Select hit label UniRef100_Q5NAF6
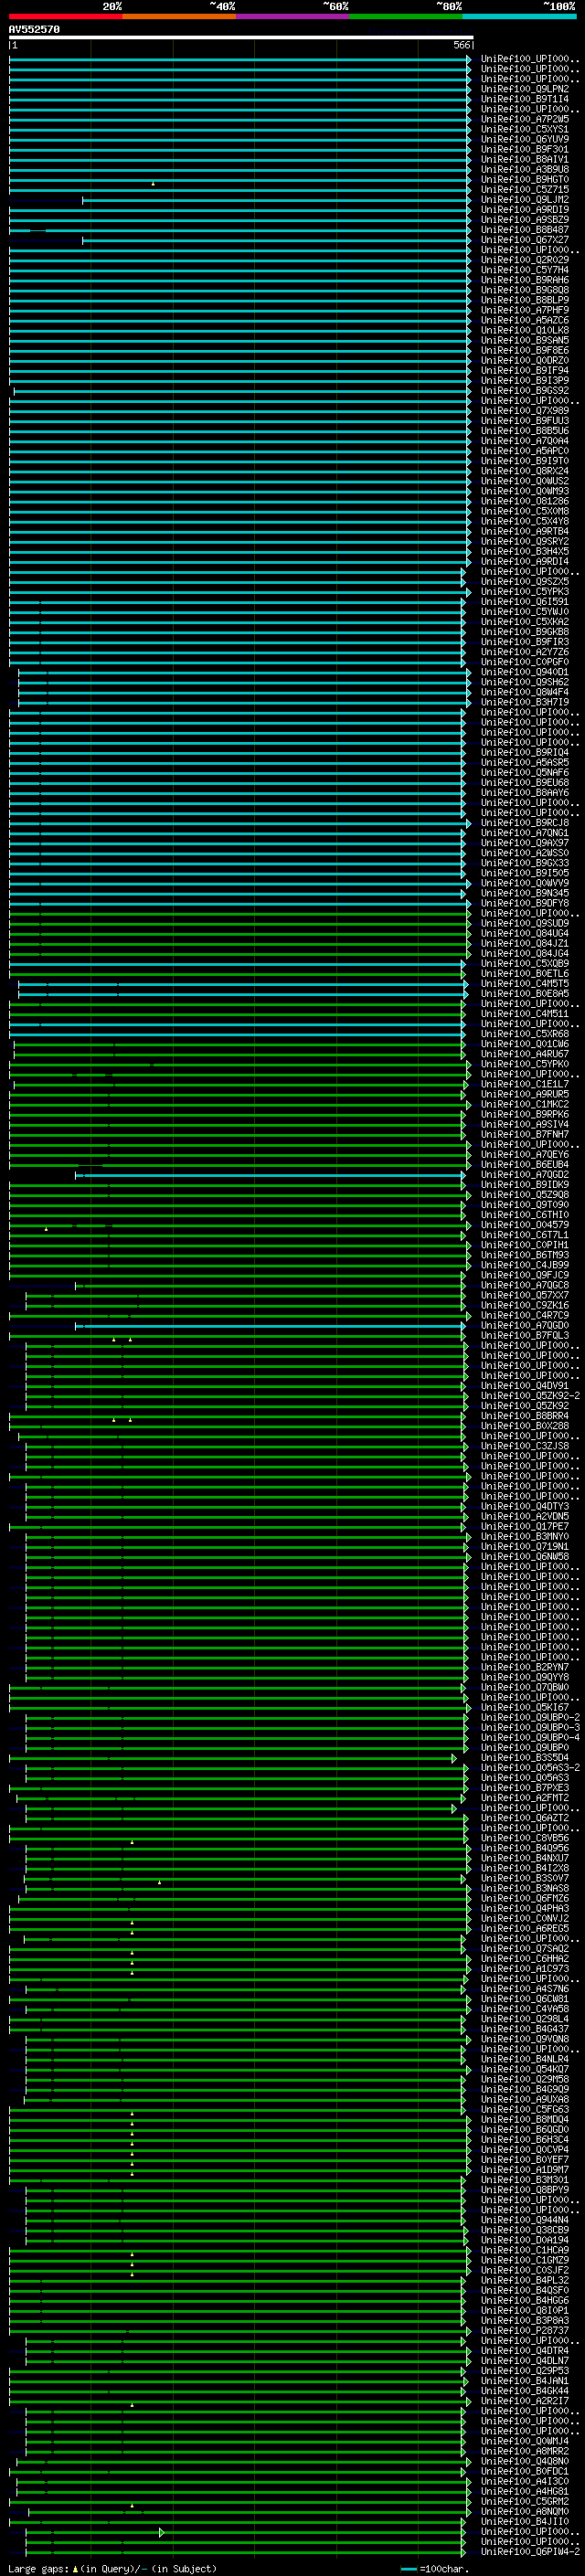585x2576 pixels. point(525,772)
